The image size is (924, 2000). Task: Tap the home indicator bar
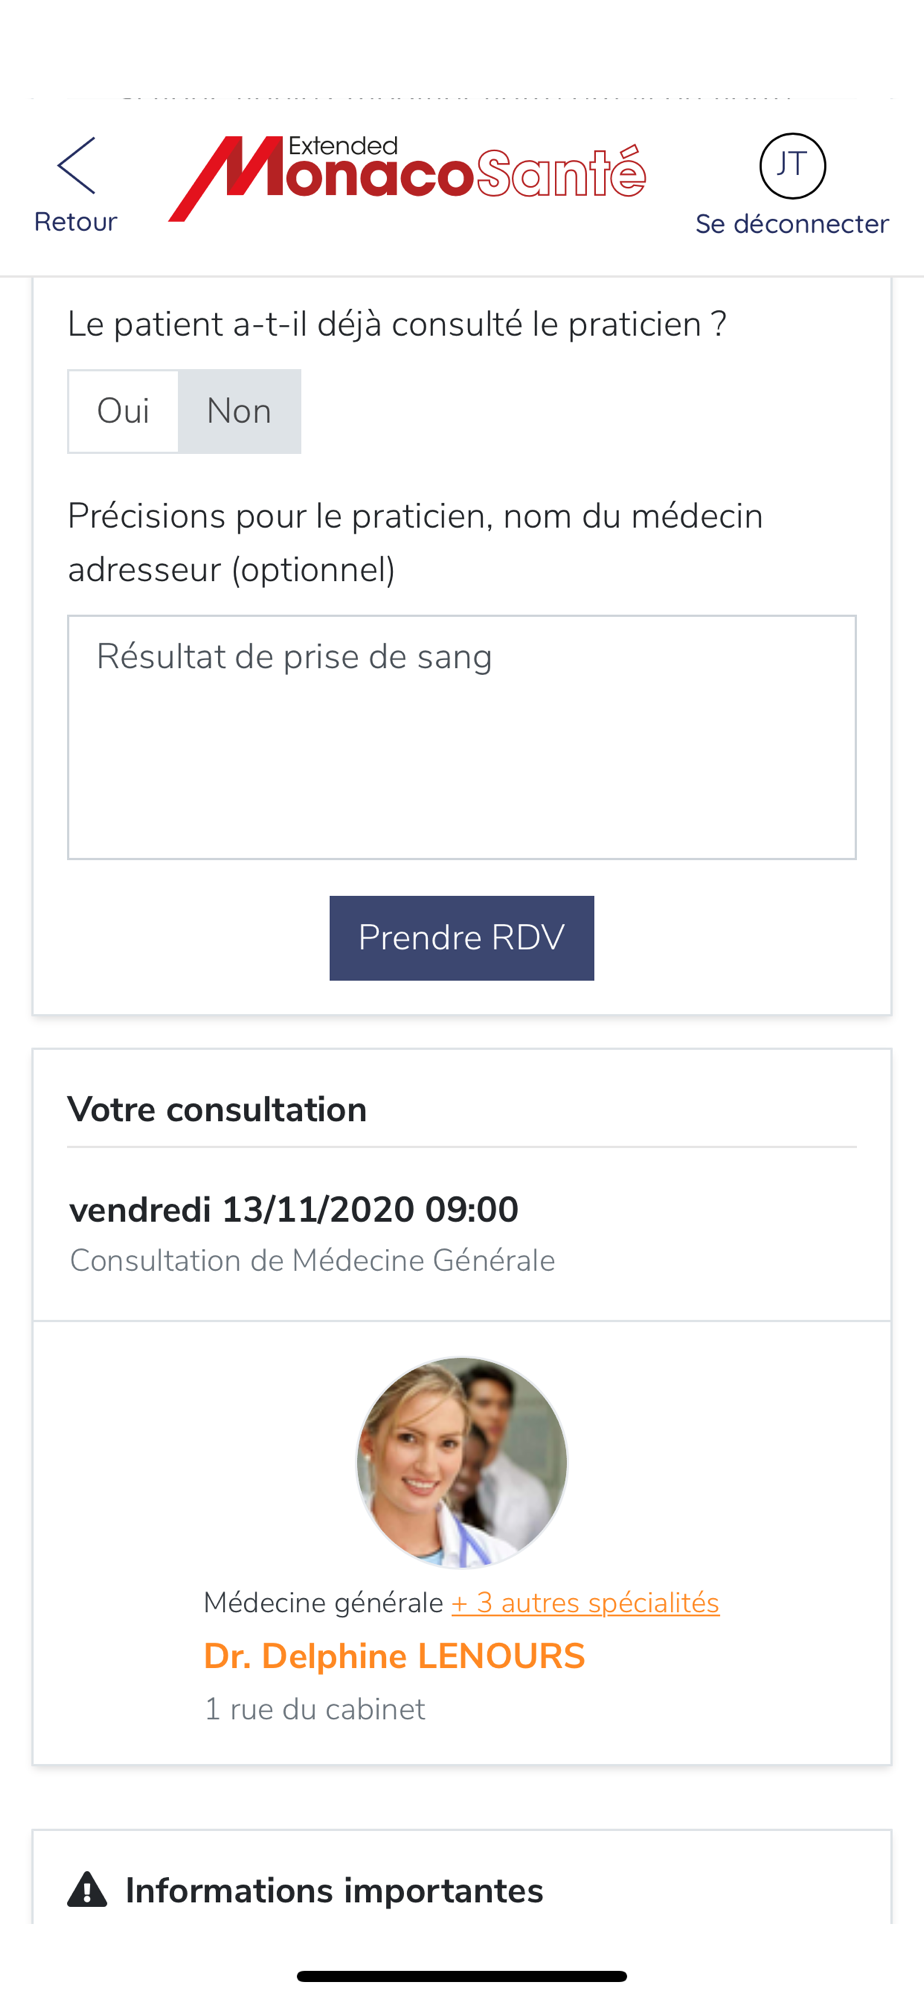click(462, 1976)
